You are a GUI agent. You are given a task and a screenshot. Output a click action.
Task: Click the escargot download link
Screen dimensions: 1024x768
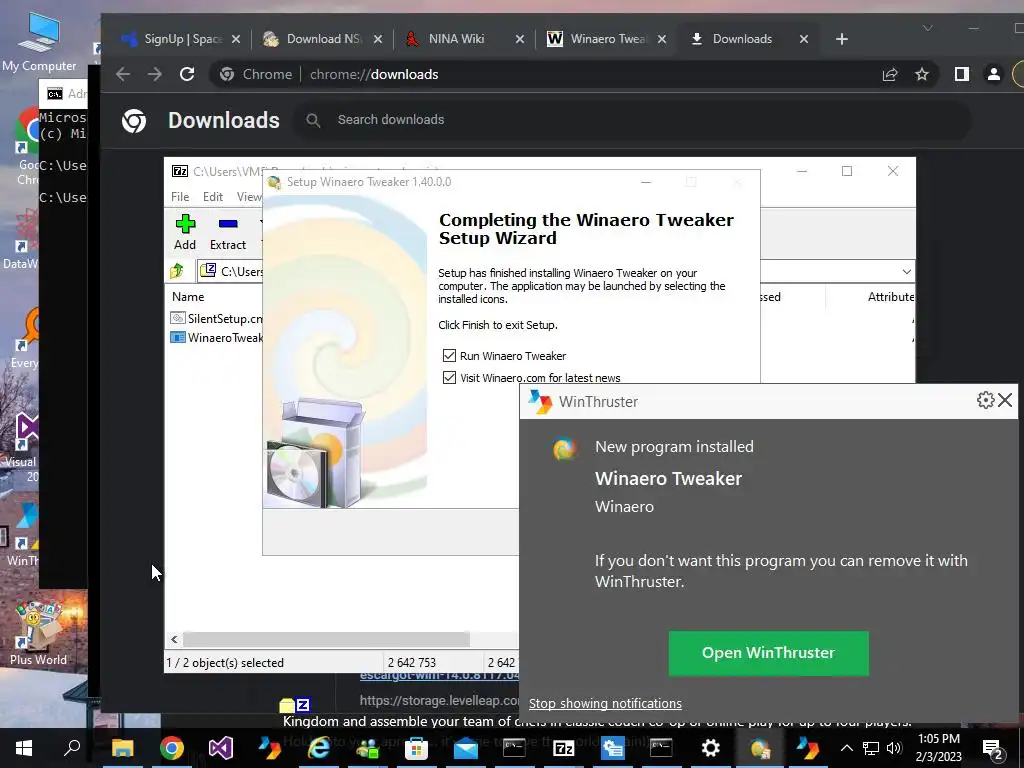440,676
